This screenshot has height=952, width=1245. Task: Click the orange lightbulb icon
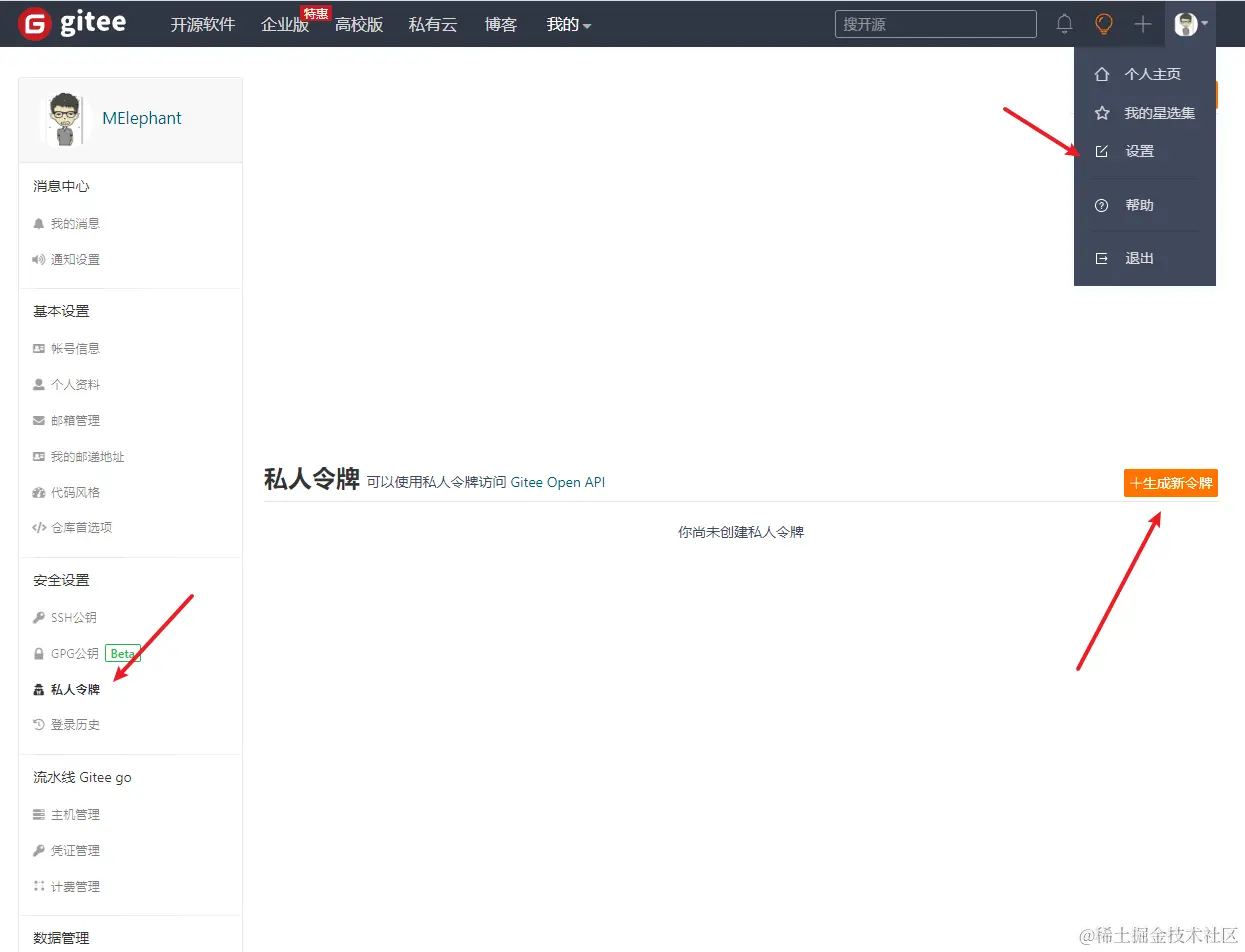pos(1104,24)
